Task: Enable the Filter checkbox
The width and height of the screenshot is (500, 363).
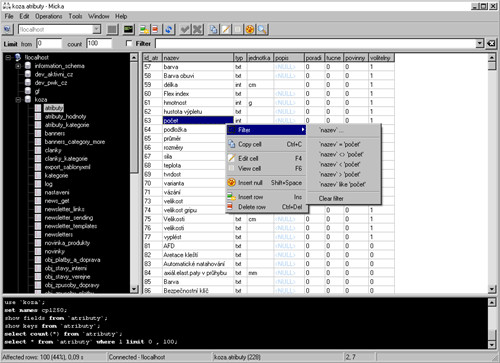Action: pyautogui.click(x=129, y=43)
